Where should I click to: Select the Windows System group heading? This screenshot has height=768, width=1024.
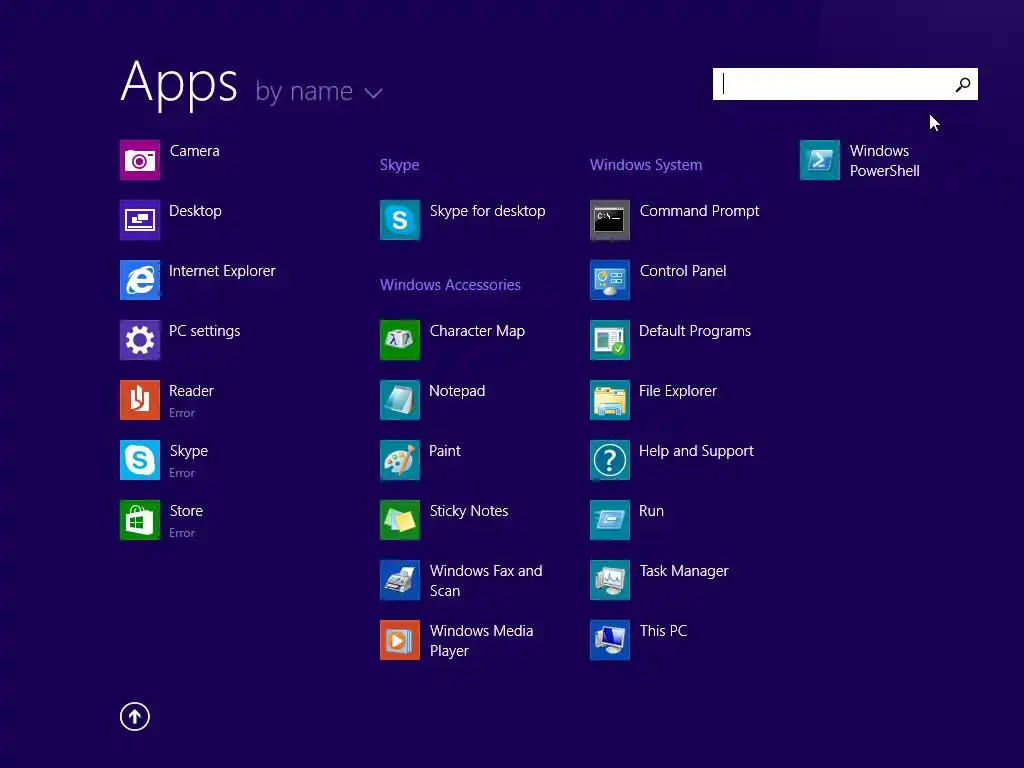646,165
